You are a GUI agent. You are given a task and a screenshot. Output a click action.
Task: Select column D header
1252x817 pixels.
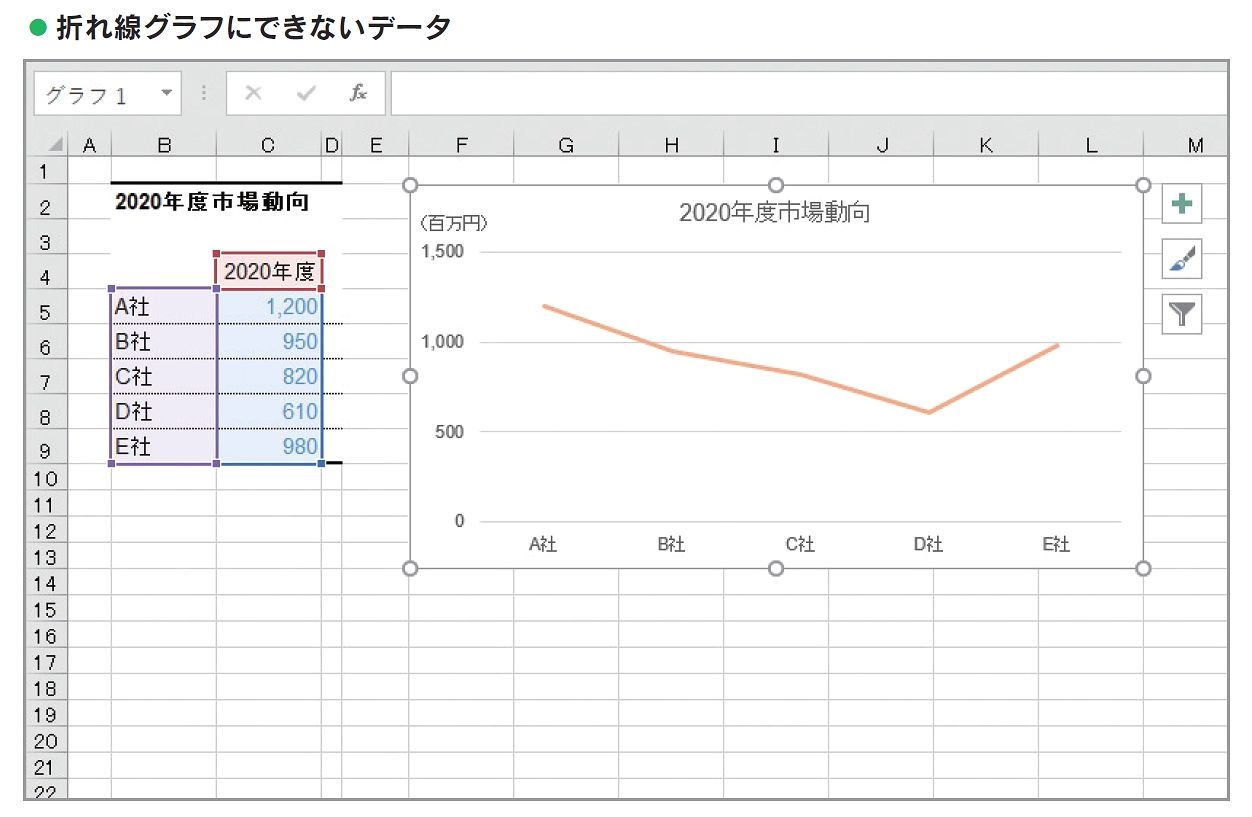click(x=332, y=146)
